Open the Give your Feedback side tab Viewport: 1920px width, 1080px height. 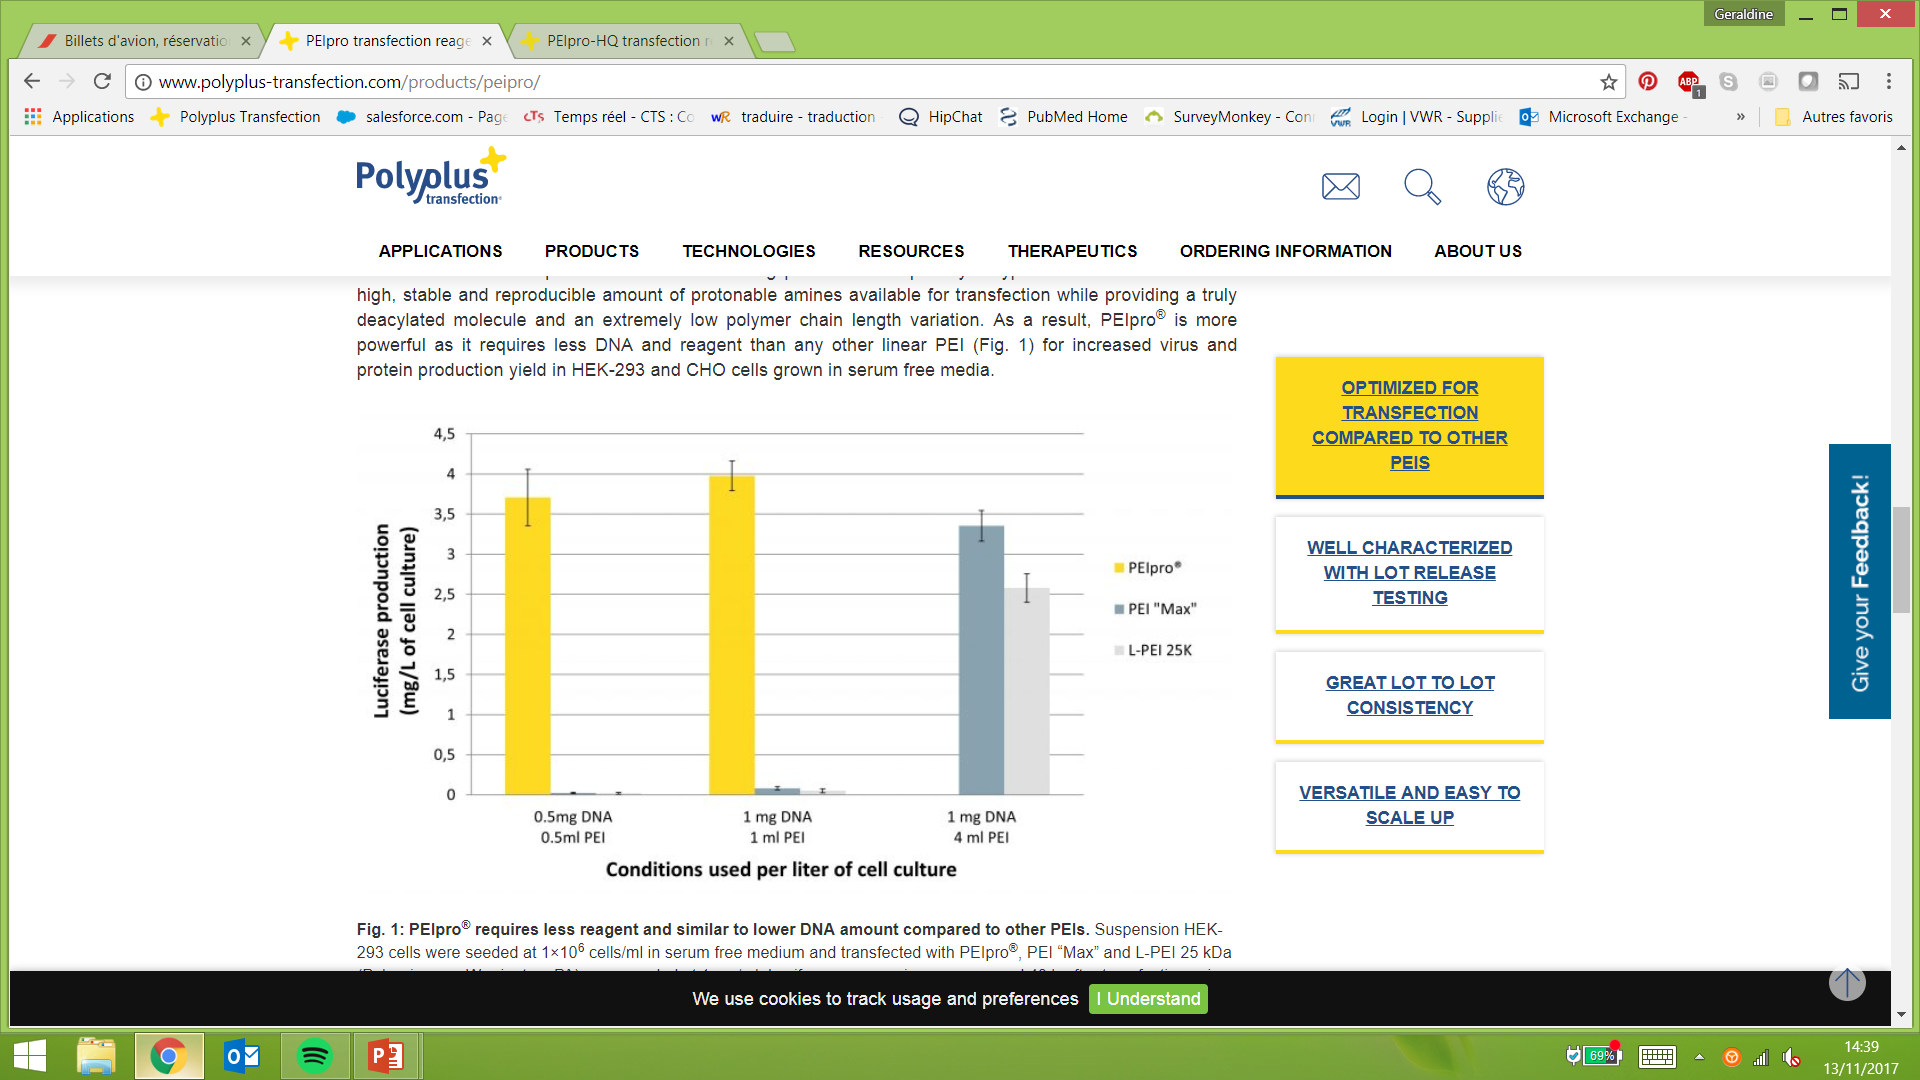click(1859, 582)
